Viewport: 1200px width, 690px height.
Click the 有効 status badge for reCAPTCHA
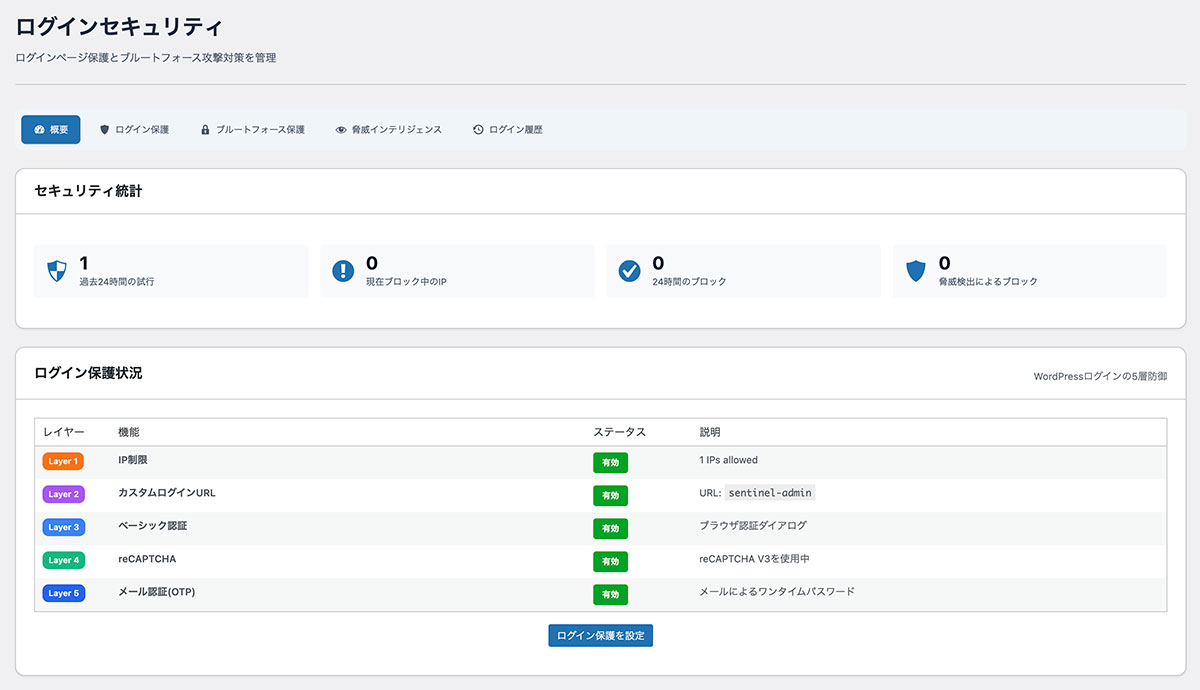[610, 562]
